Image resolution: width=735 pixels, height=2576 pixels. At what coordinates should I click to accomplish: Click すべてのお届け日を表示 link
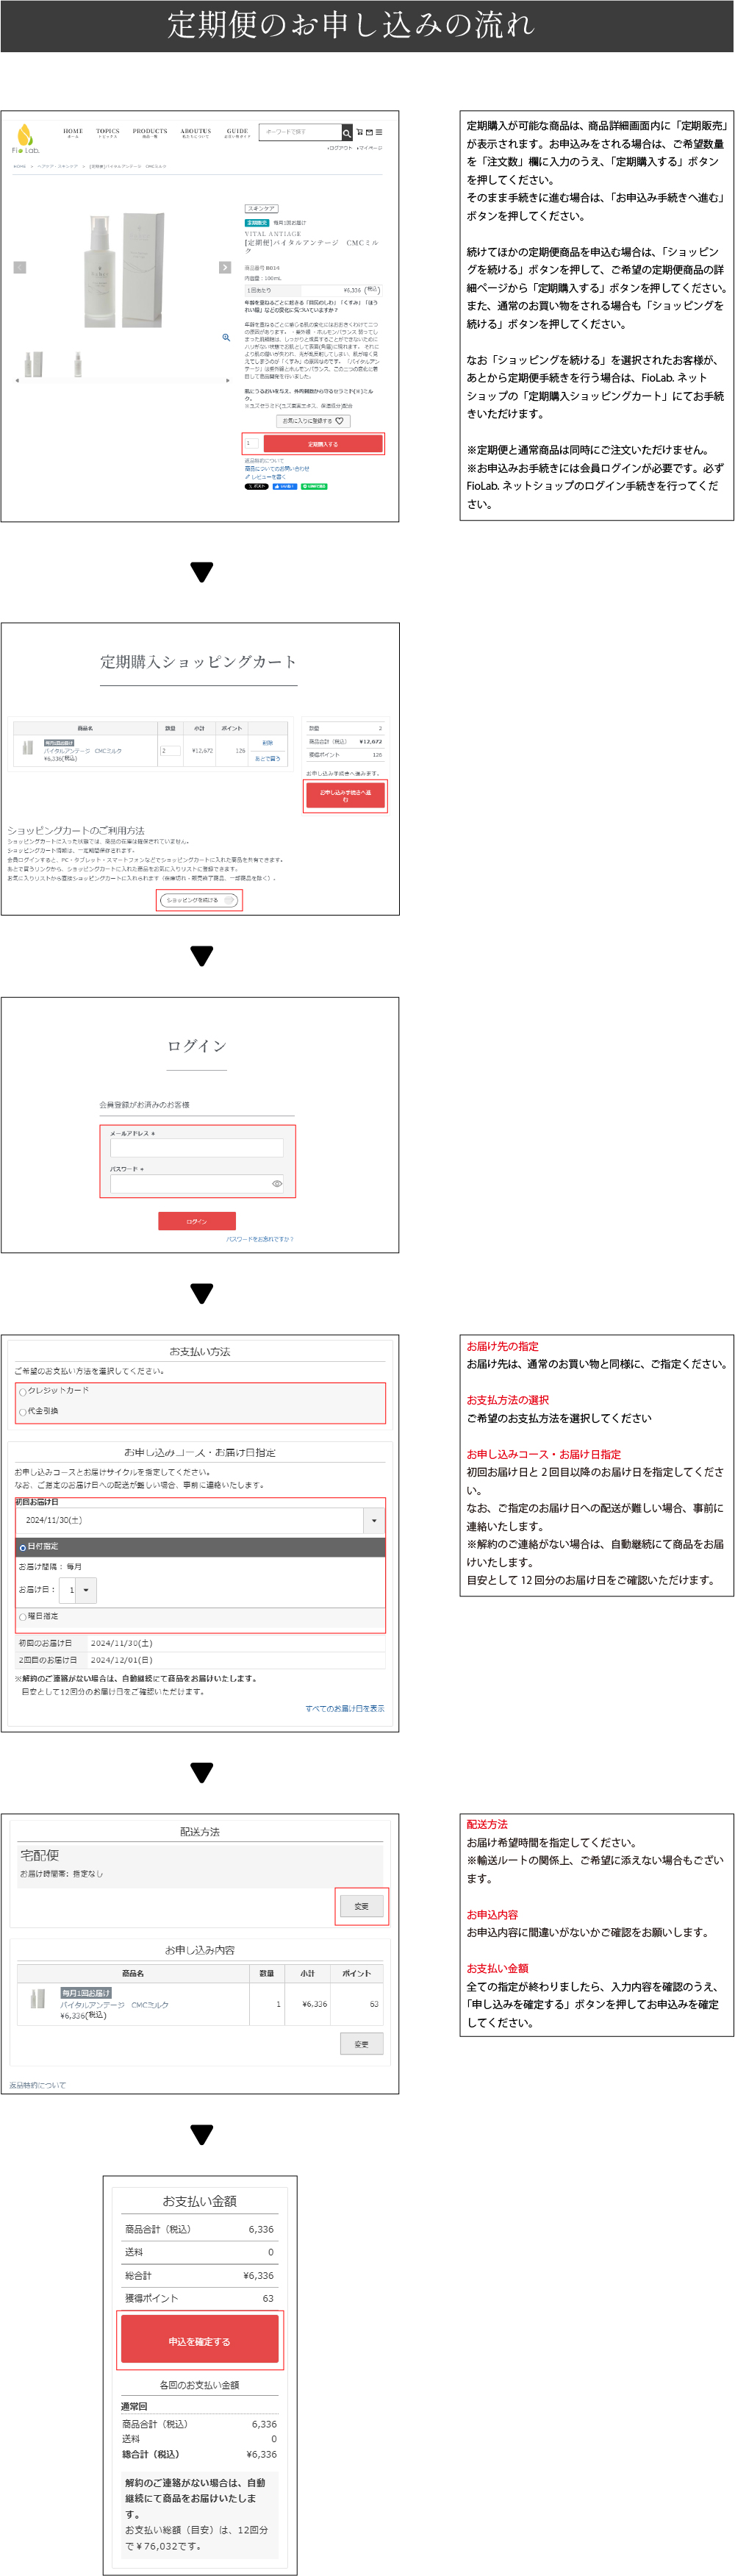pos(344,1709)
